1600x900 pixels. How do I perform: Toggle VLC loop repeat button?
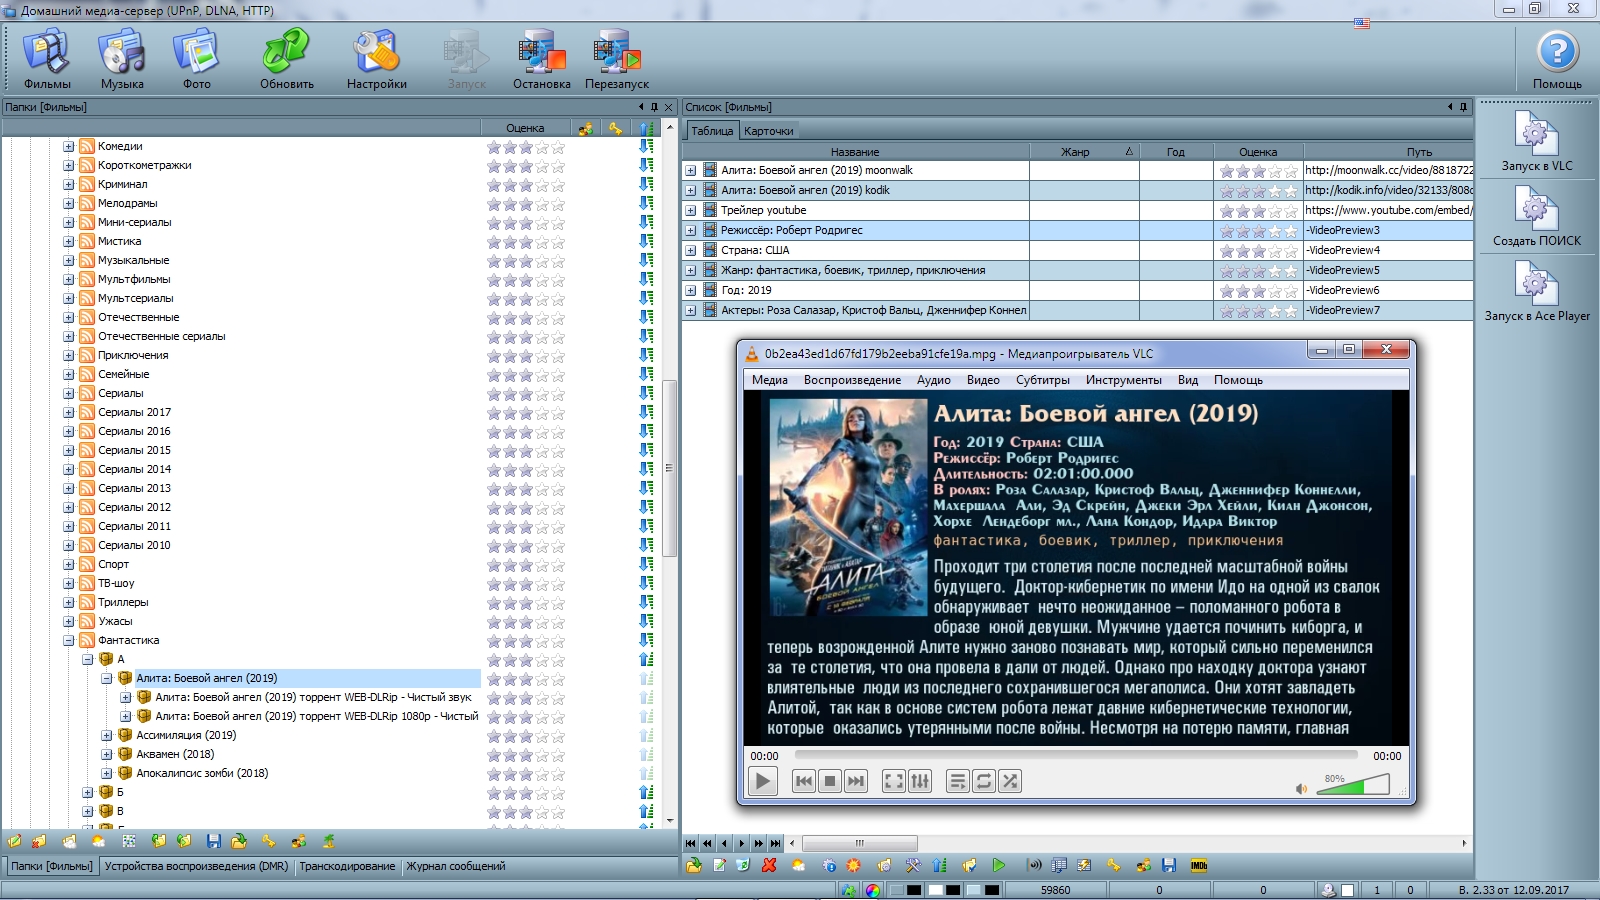pyautogui.click(x=984, y=782)
